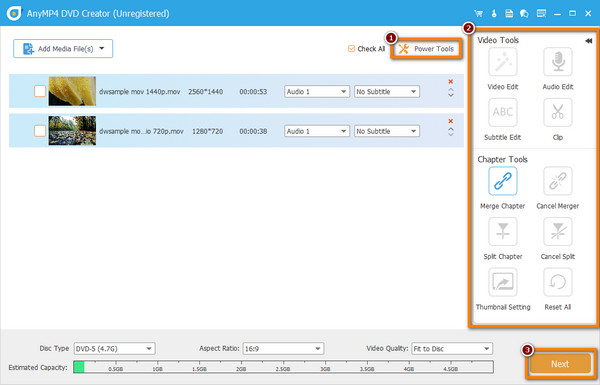Open Audio 1 dropdown for 720p.mov
The image size is (600, 385).
317,131
